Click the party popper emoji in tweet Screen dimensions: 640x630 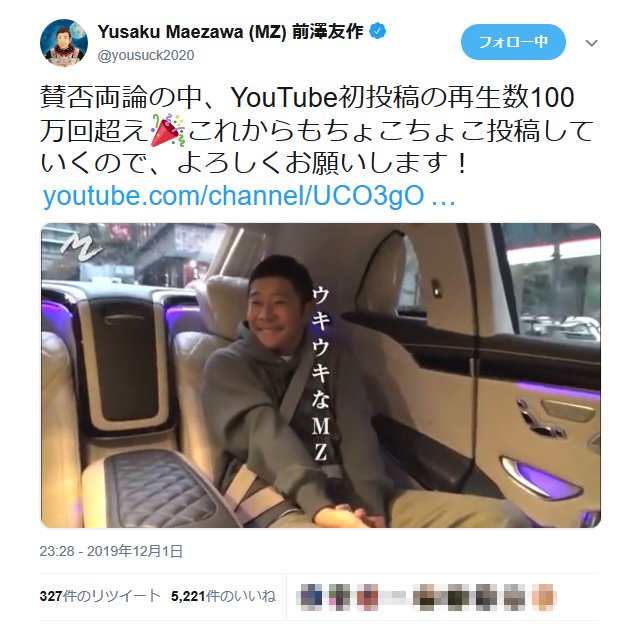click(168, 131)
